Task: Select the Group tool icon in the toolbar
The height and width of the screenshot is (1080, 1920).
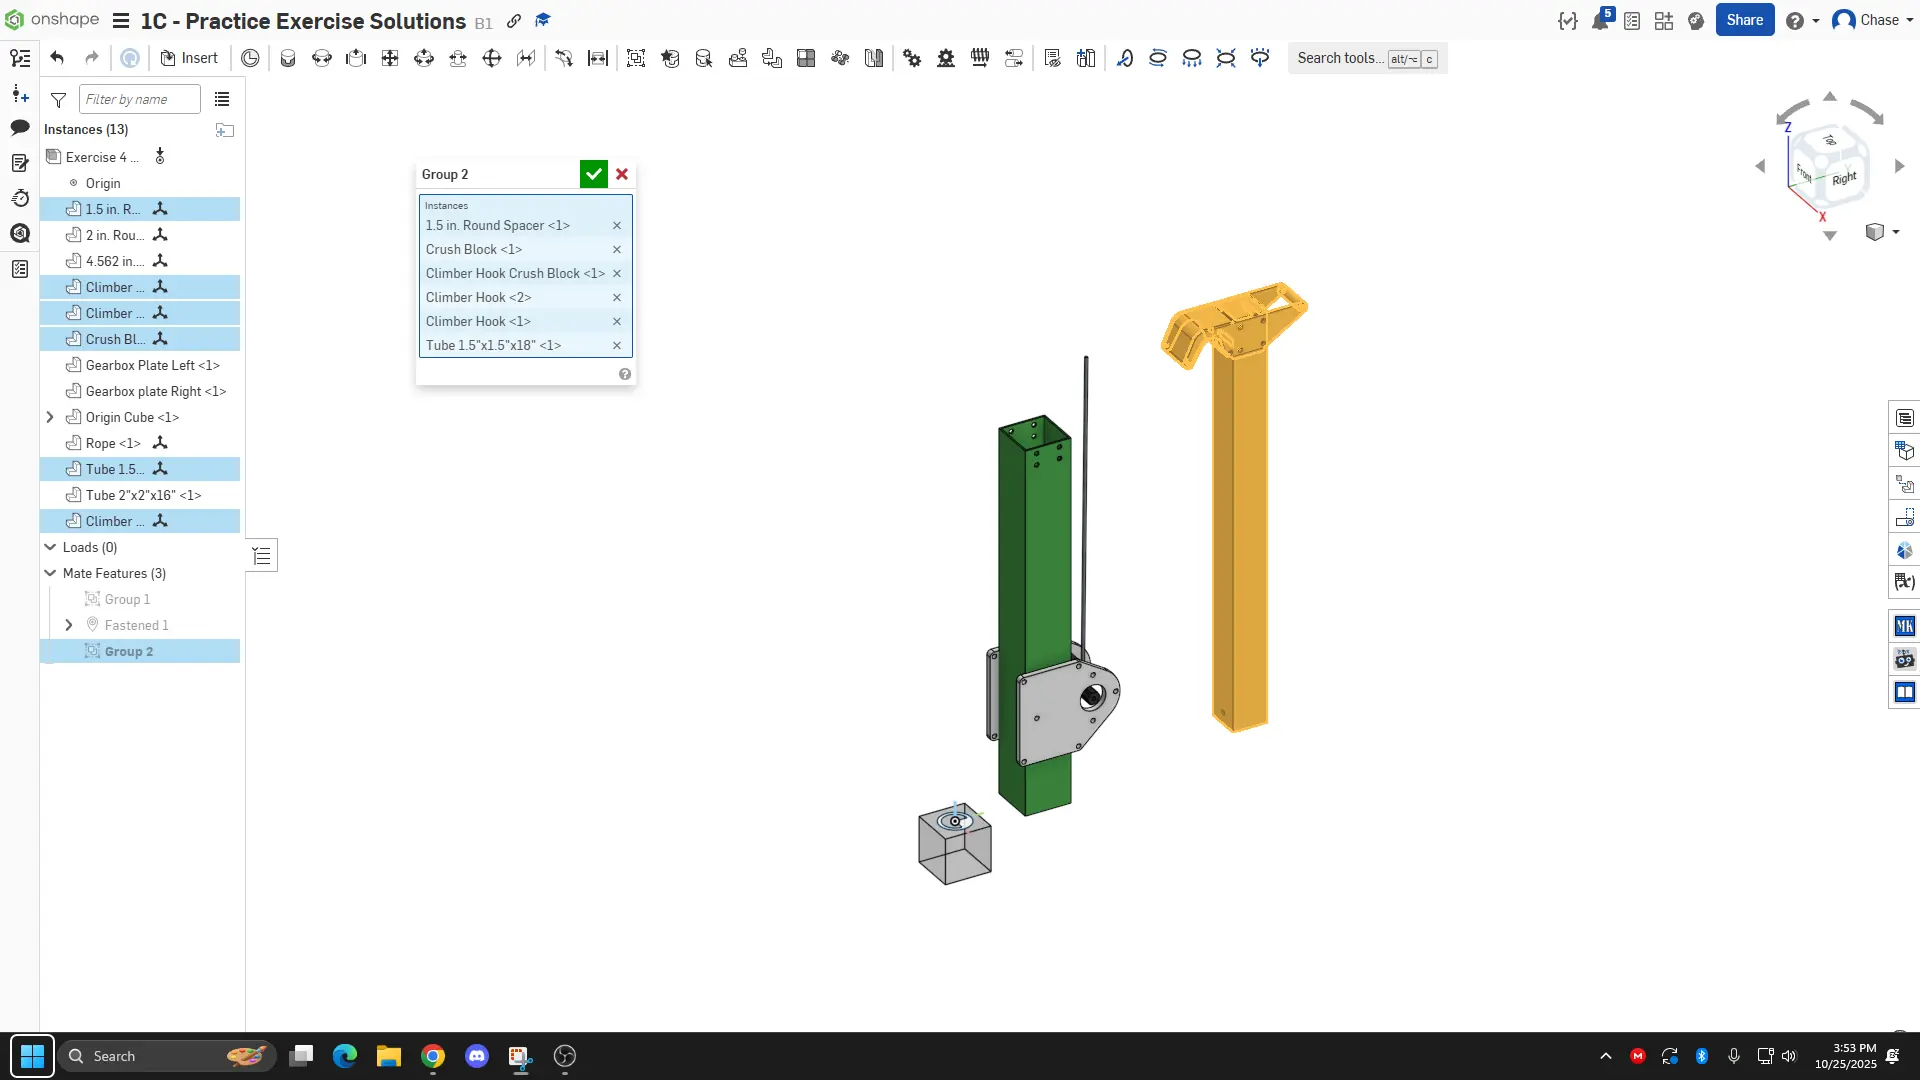Action: (635, 58)
